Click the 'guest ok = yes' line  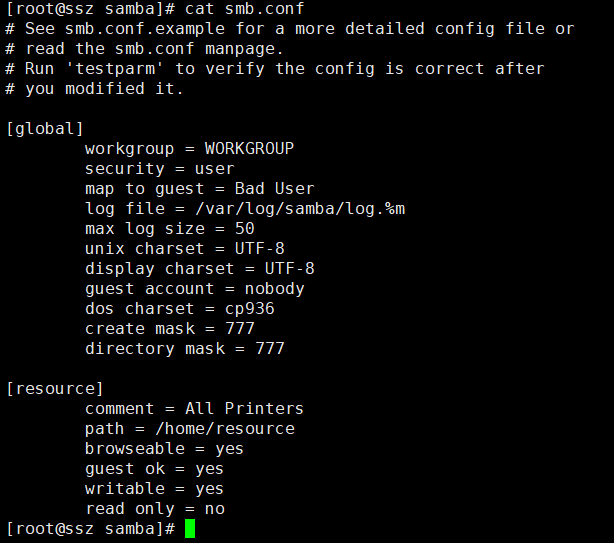(x=154, y=469)
